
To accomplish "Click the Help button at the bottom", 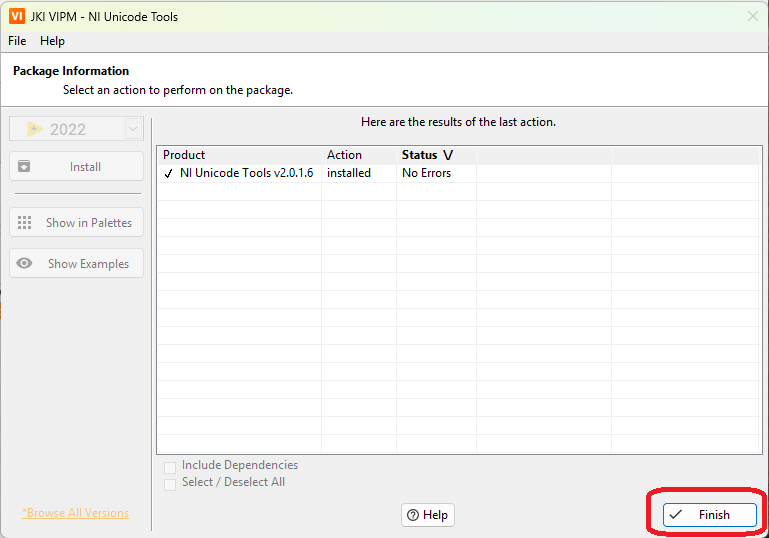I will point(428,515).
